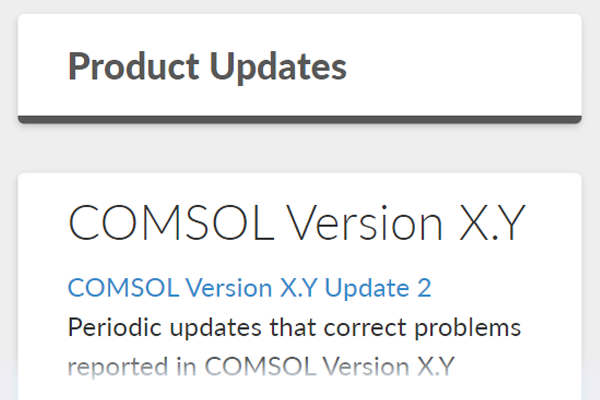Click the large COMSOL Version X.Y heading
The image size is (600, 400).
click(296, 224)
